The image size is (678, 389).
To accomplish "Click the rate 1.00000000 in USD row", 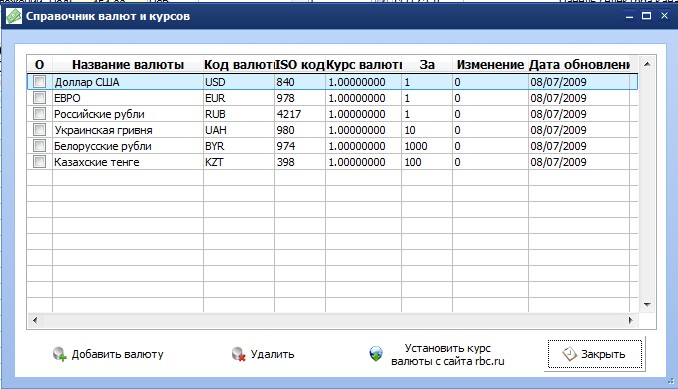I will tap(363, 82).
